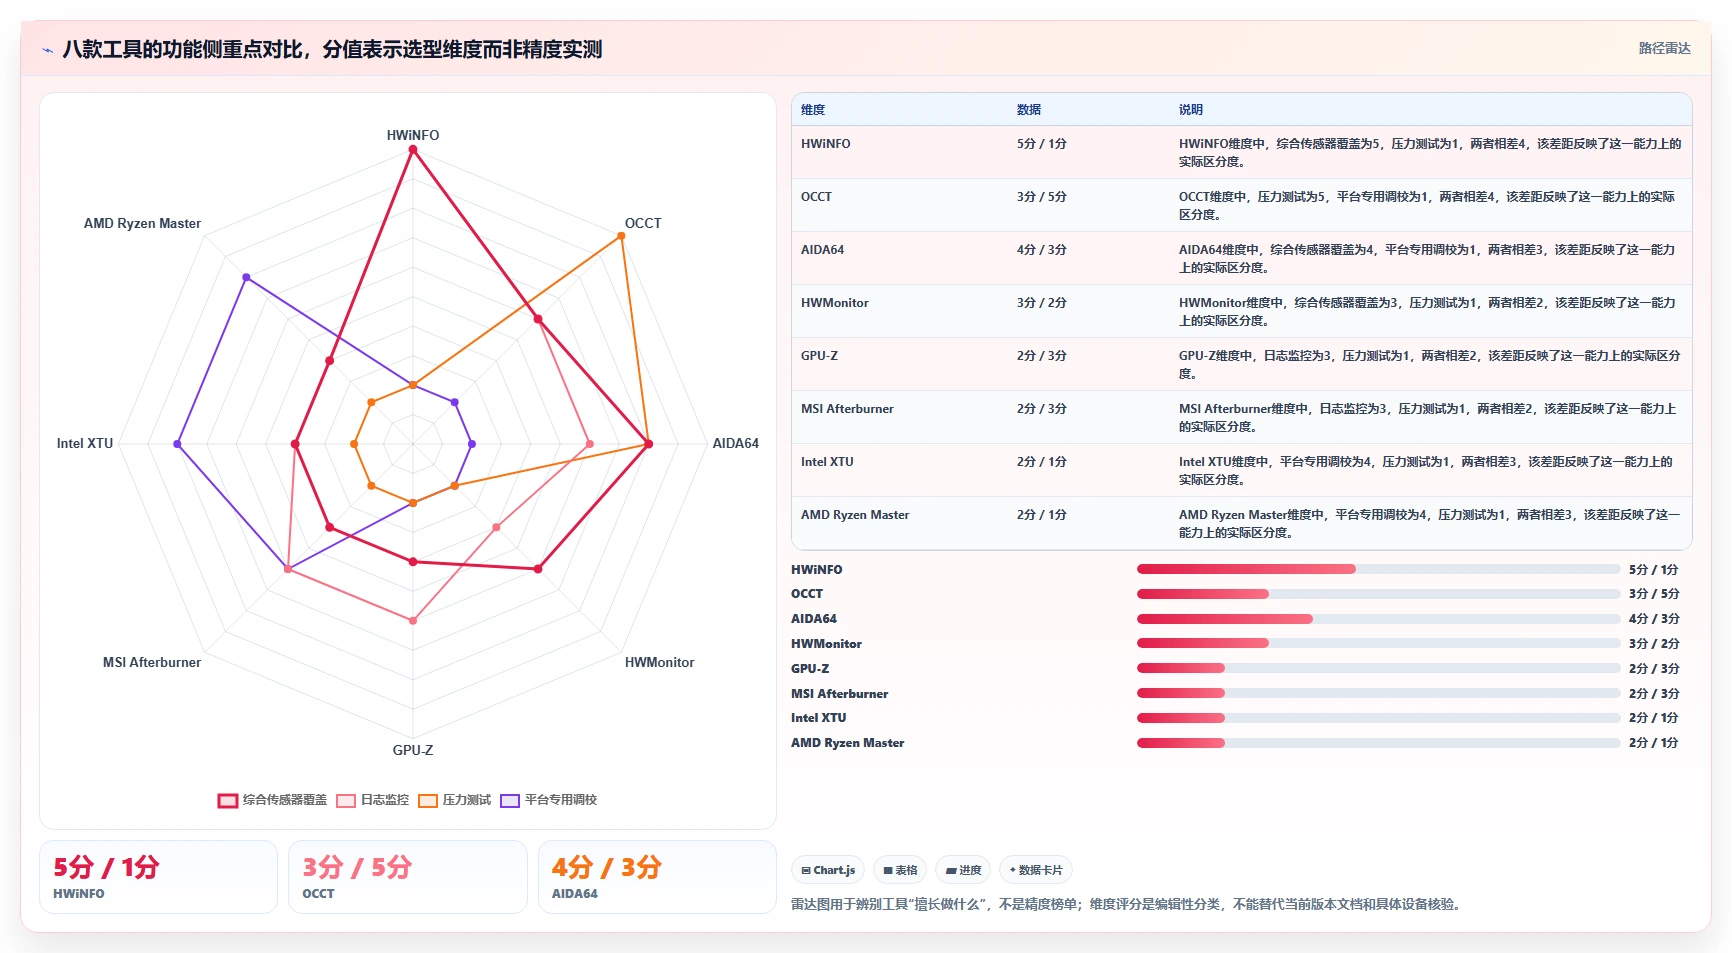Click the 八款工具的功能侧重点对比 title
The height and width of the screenshot is (953, 1732).
pos(332,50)
